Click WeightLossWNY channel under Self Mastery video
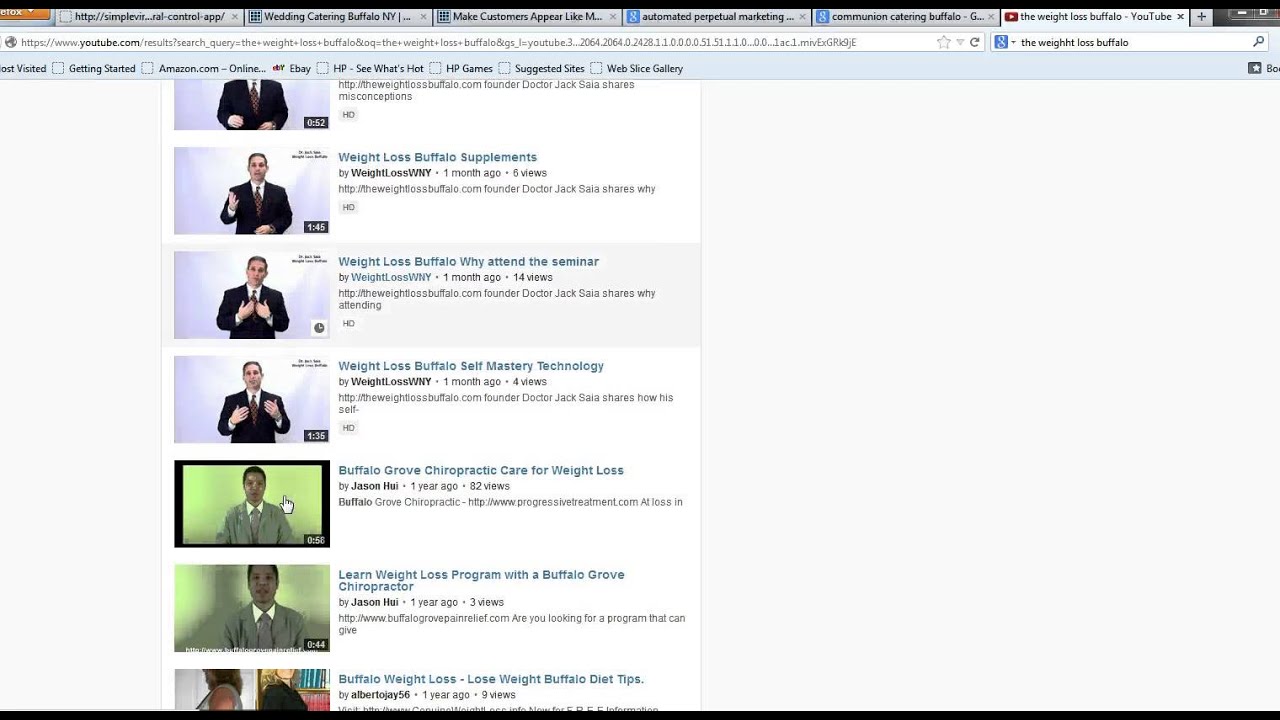This screenshot has height=720, width=1280. (391, 381)
